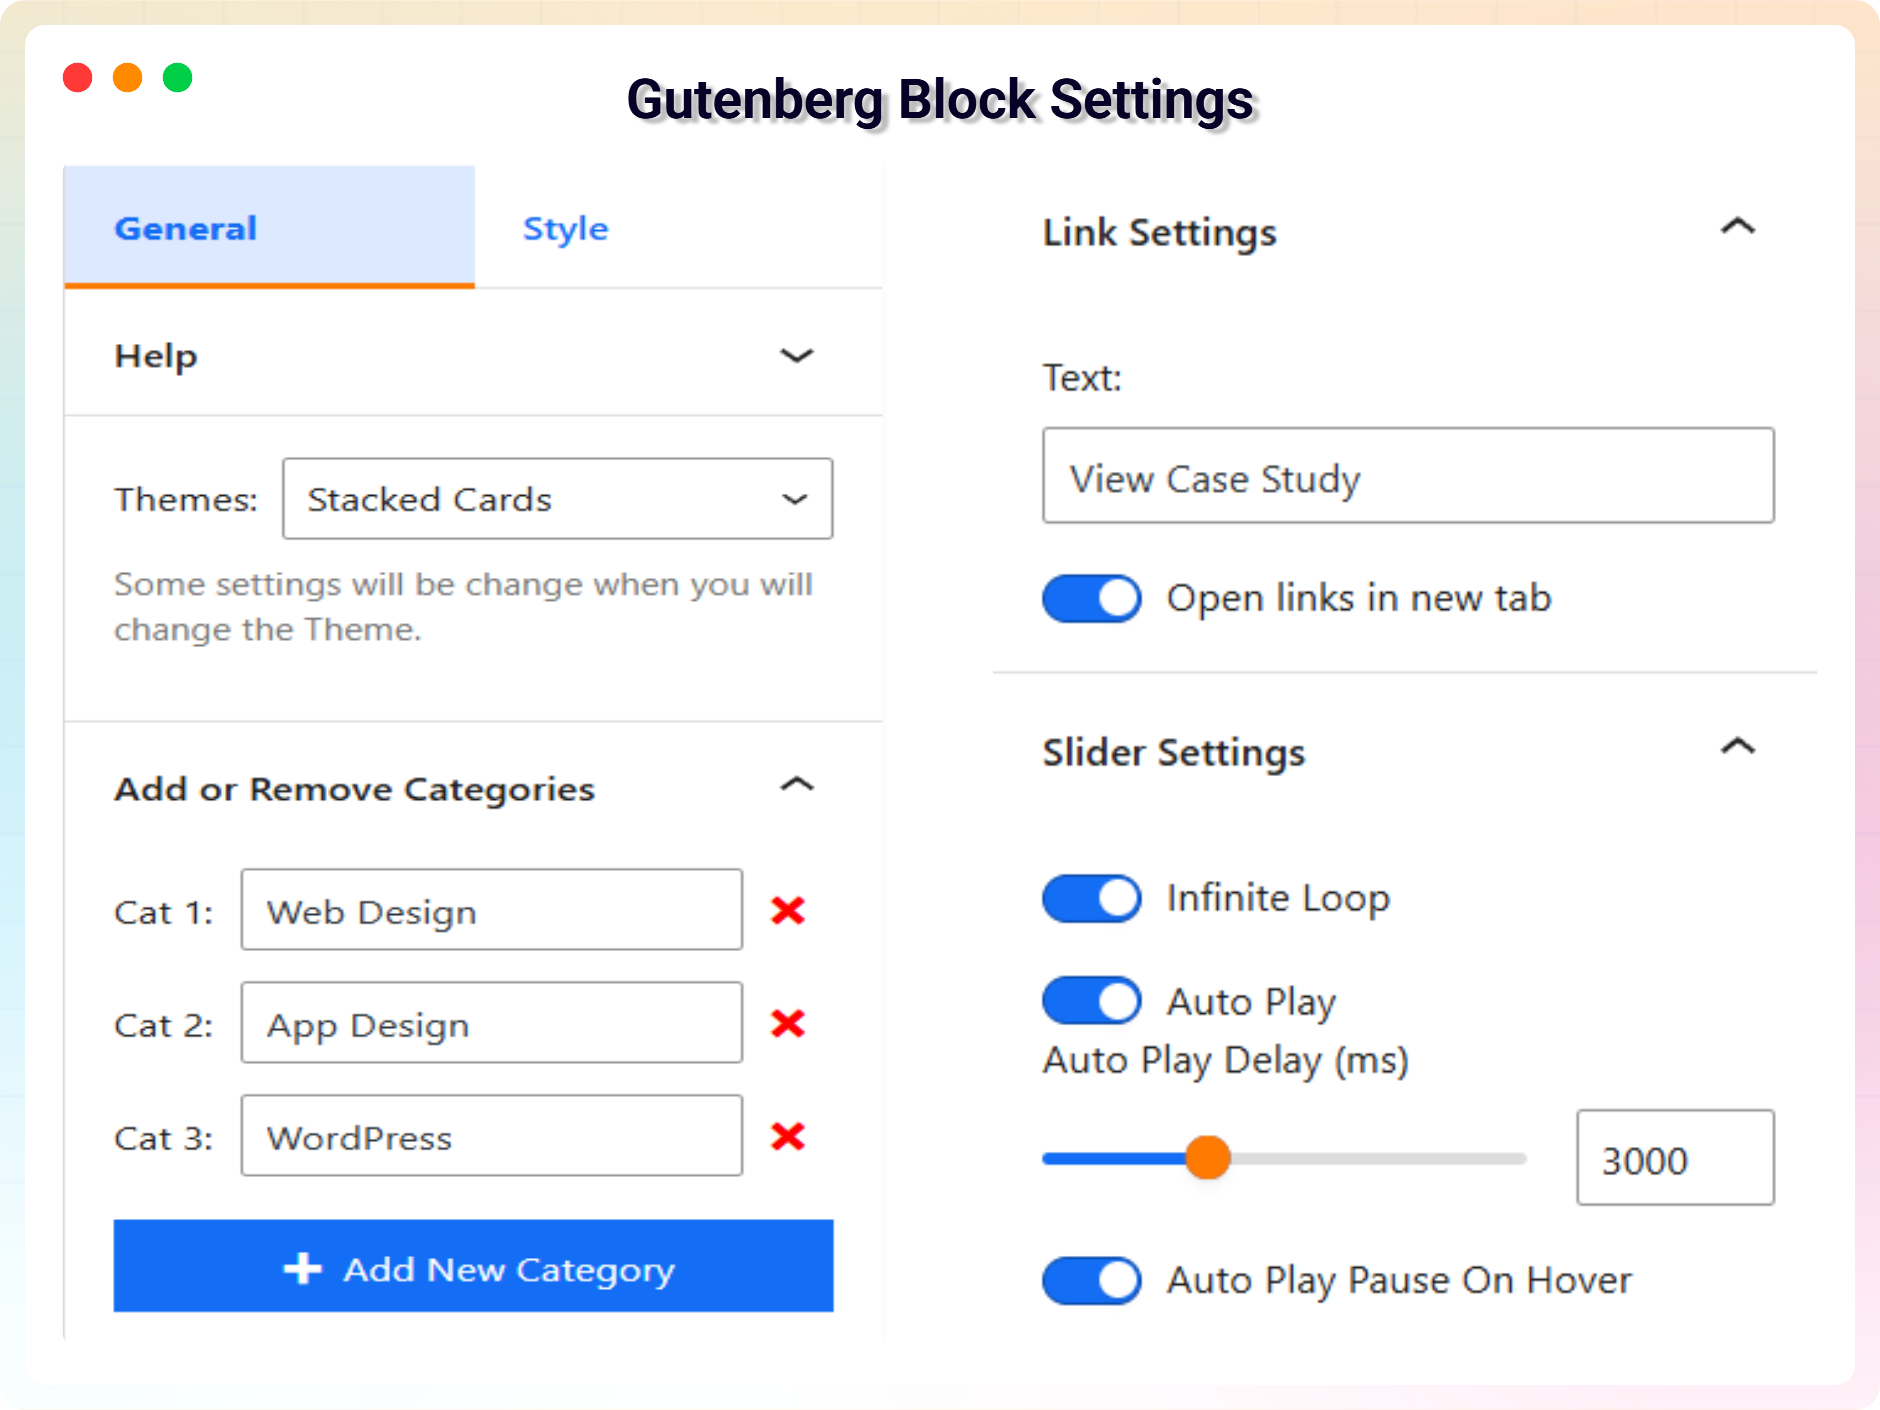Expand the Help section
This screenshot has width=1880, height=1410.
pos(796,356)
